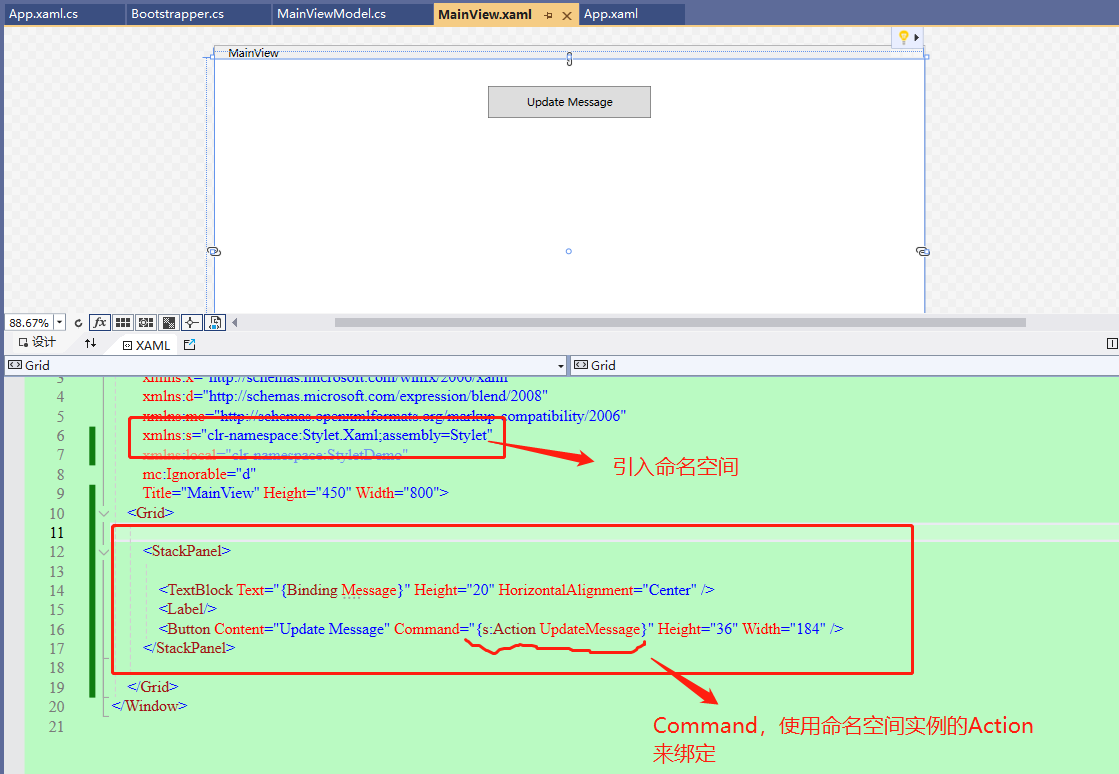Click line number 11 in the gutter
The height and width of the screenshot is (774, 1119).
point(57,533)
